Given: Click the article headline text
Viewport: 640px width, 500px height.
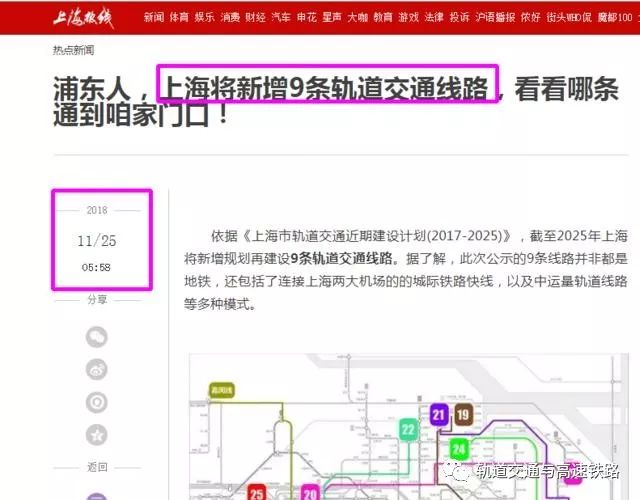Looking at the screenshot, I should 336,101.
